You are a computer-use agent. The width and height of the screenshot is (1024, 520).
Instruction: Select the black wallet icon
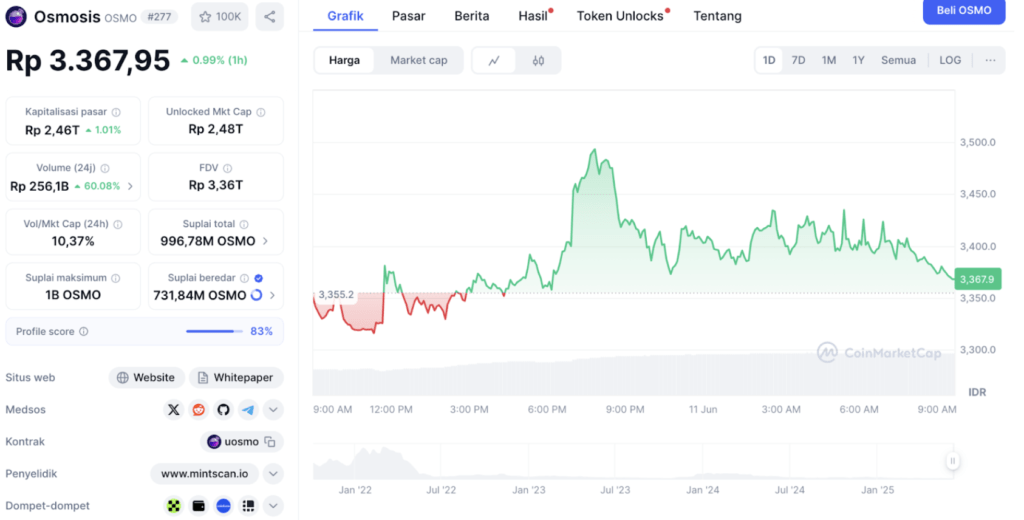(x=199, y=506)
